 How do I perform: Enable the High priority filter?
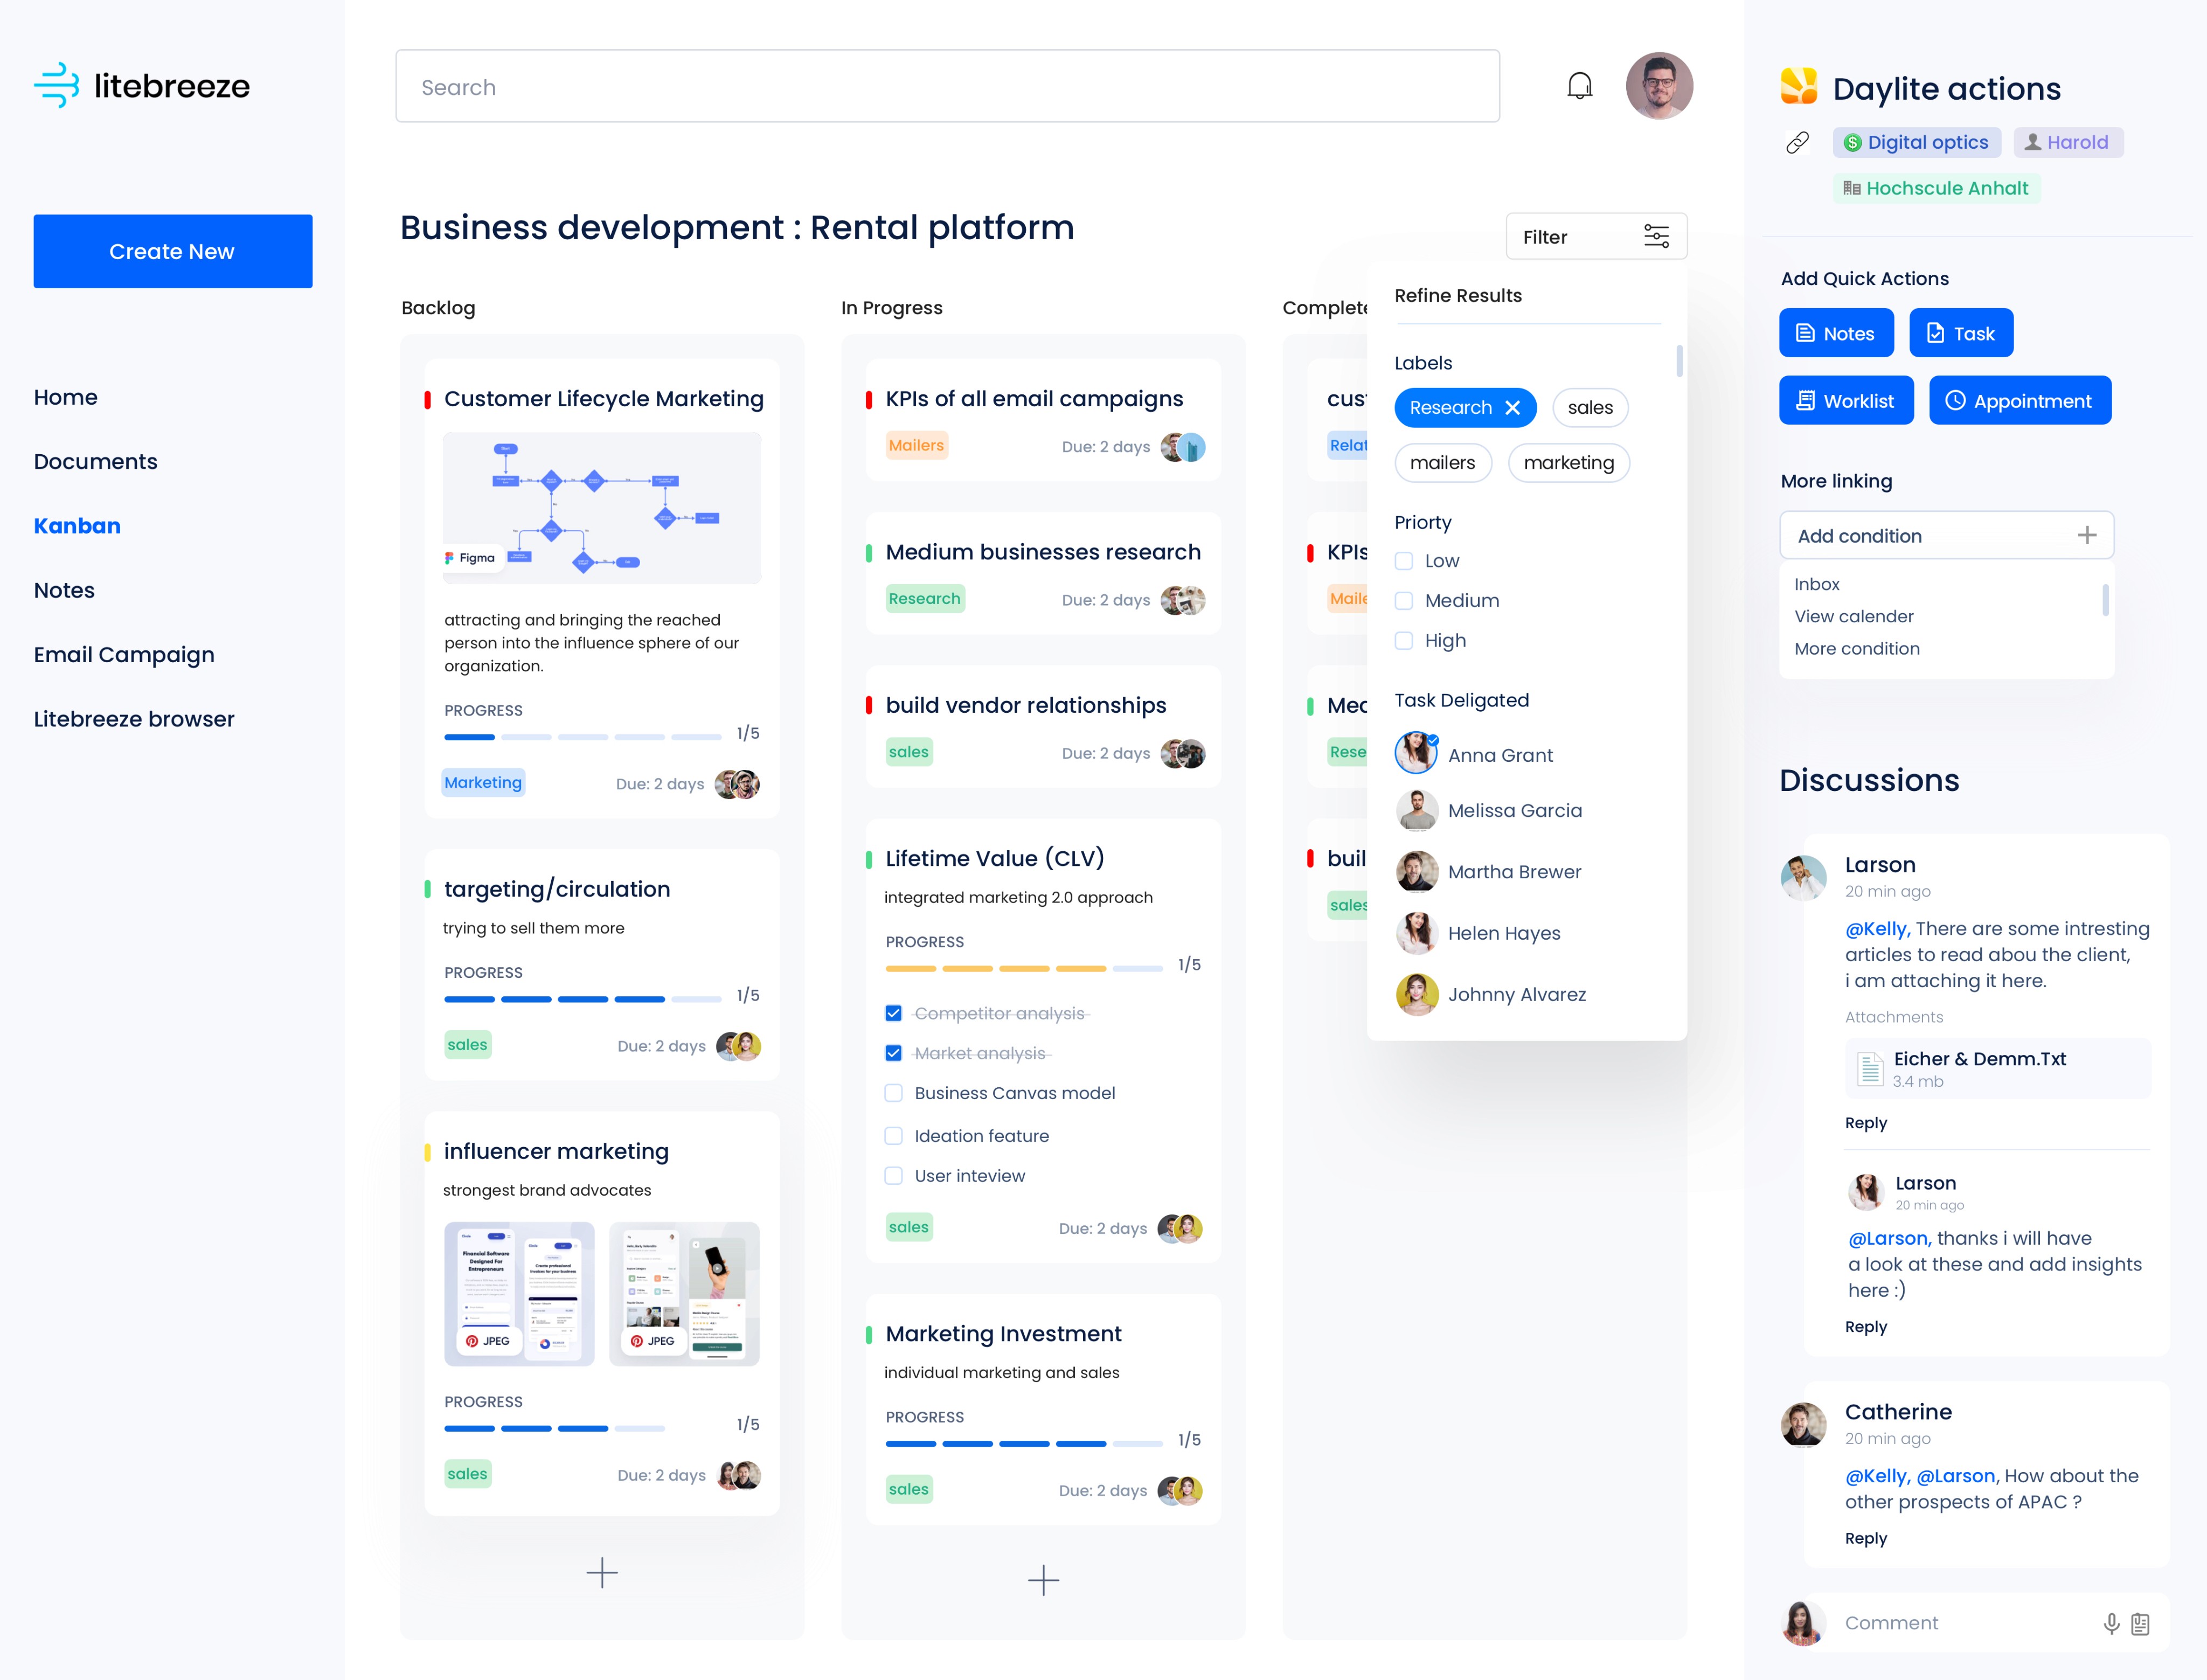[1404, 641]
